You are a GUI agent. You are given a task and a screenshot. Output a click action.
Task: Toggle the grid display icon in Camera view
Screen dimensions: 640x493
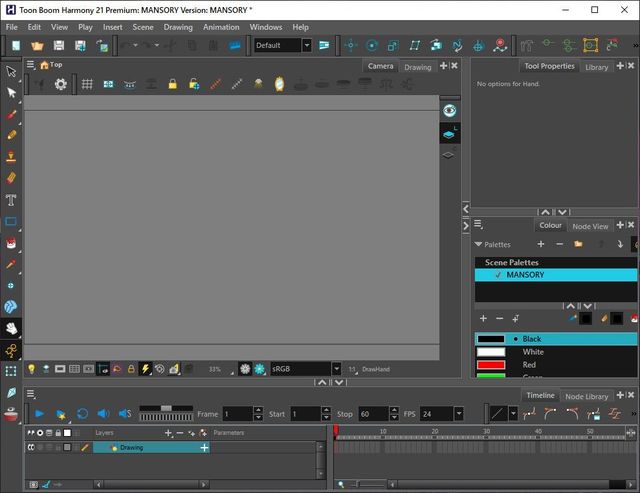[87, 85]
